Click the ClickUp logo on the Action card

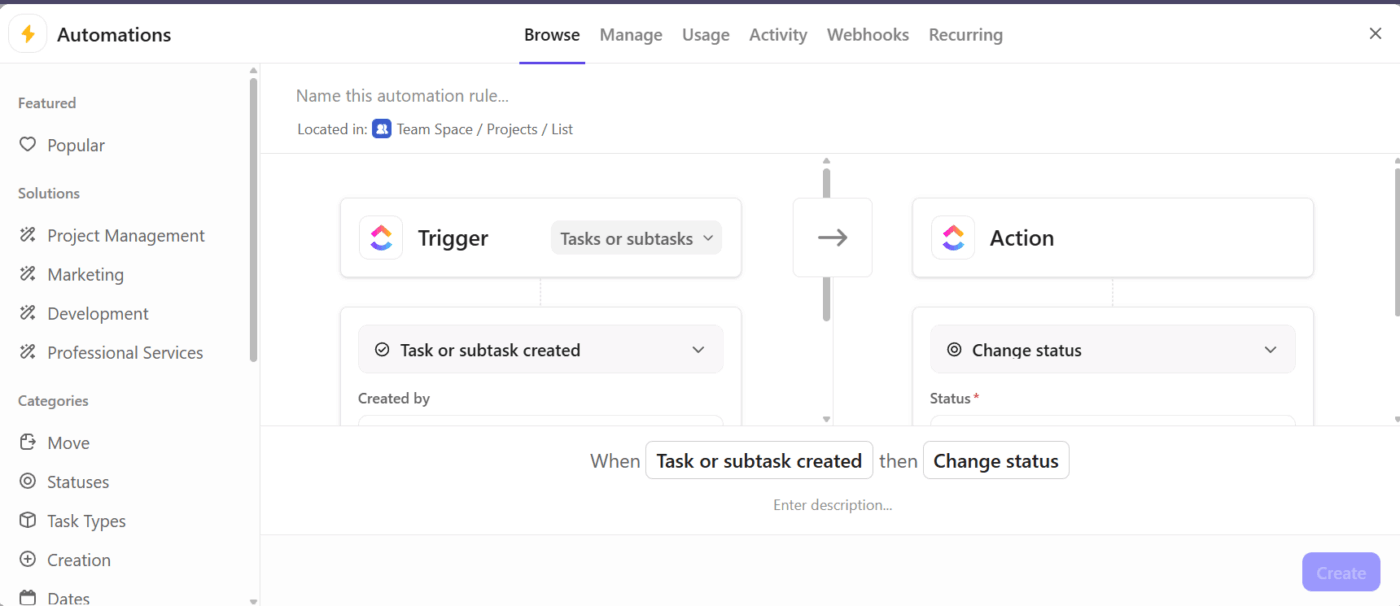tap(952, 237)
